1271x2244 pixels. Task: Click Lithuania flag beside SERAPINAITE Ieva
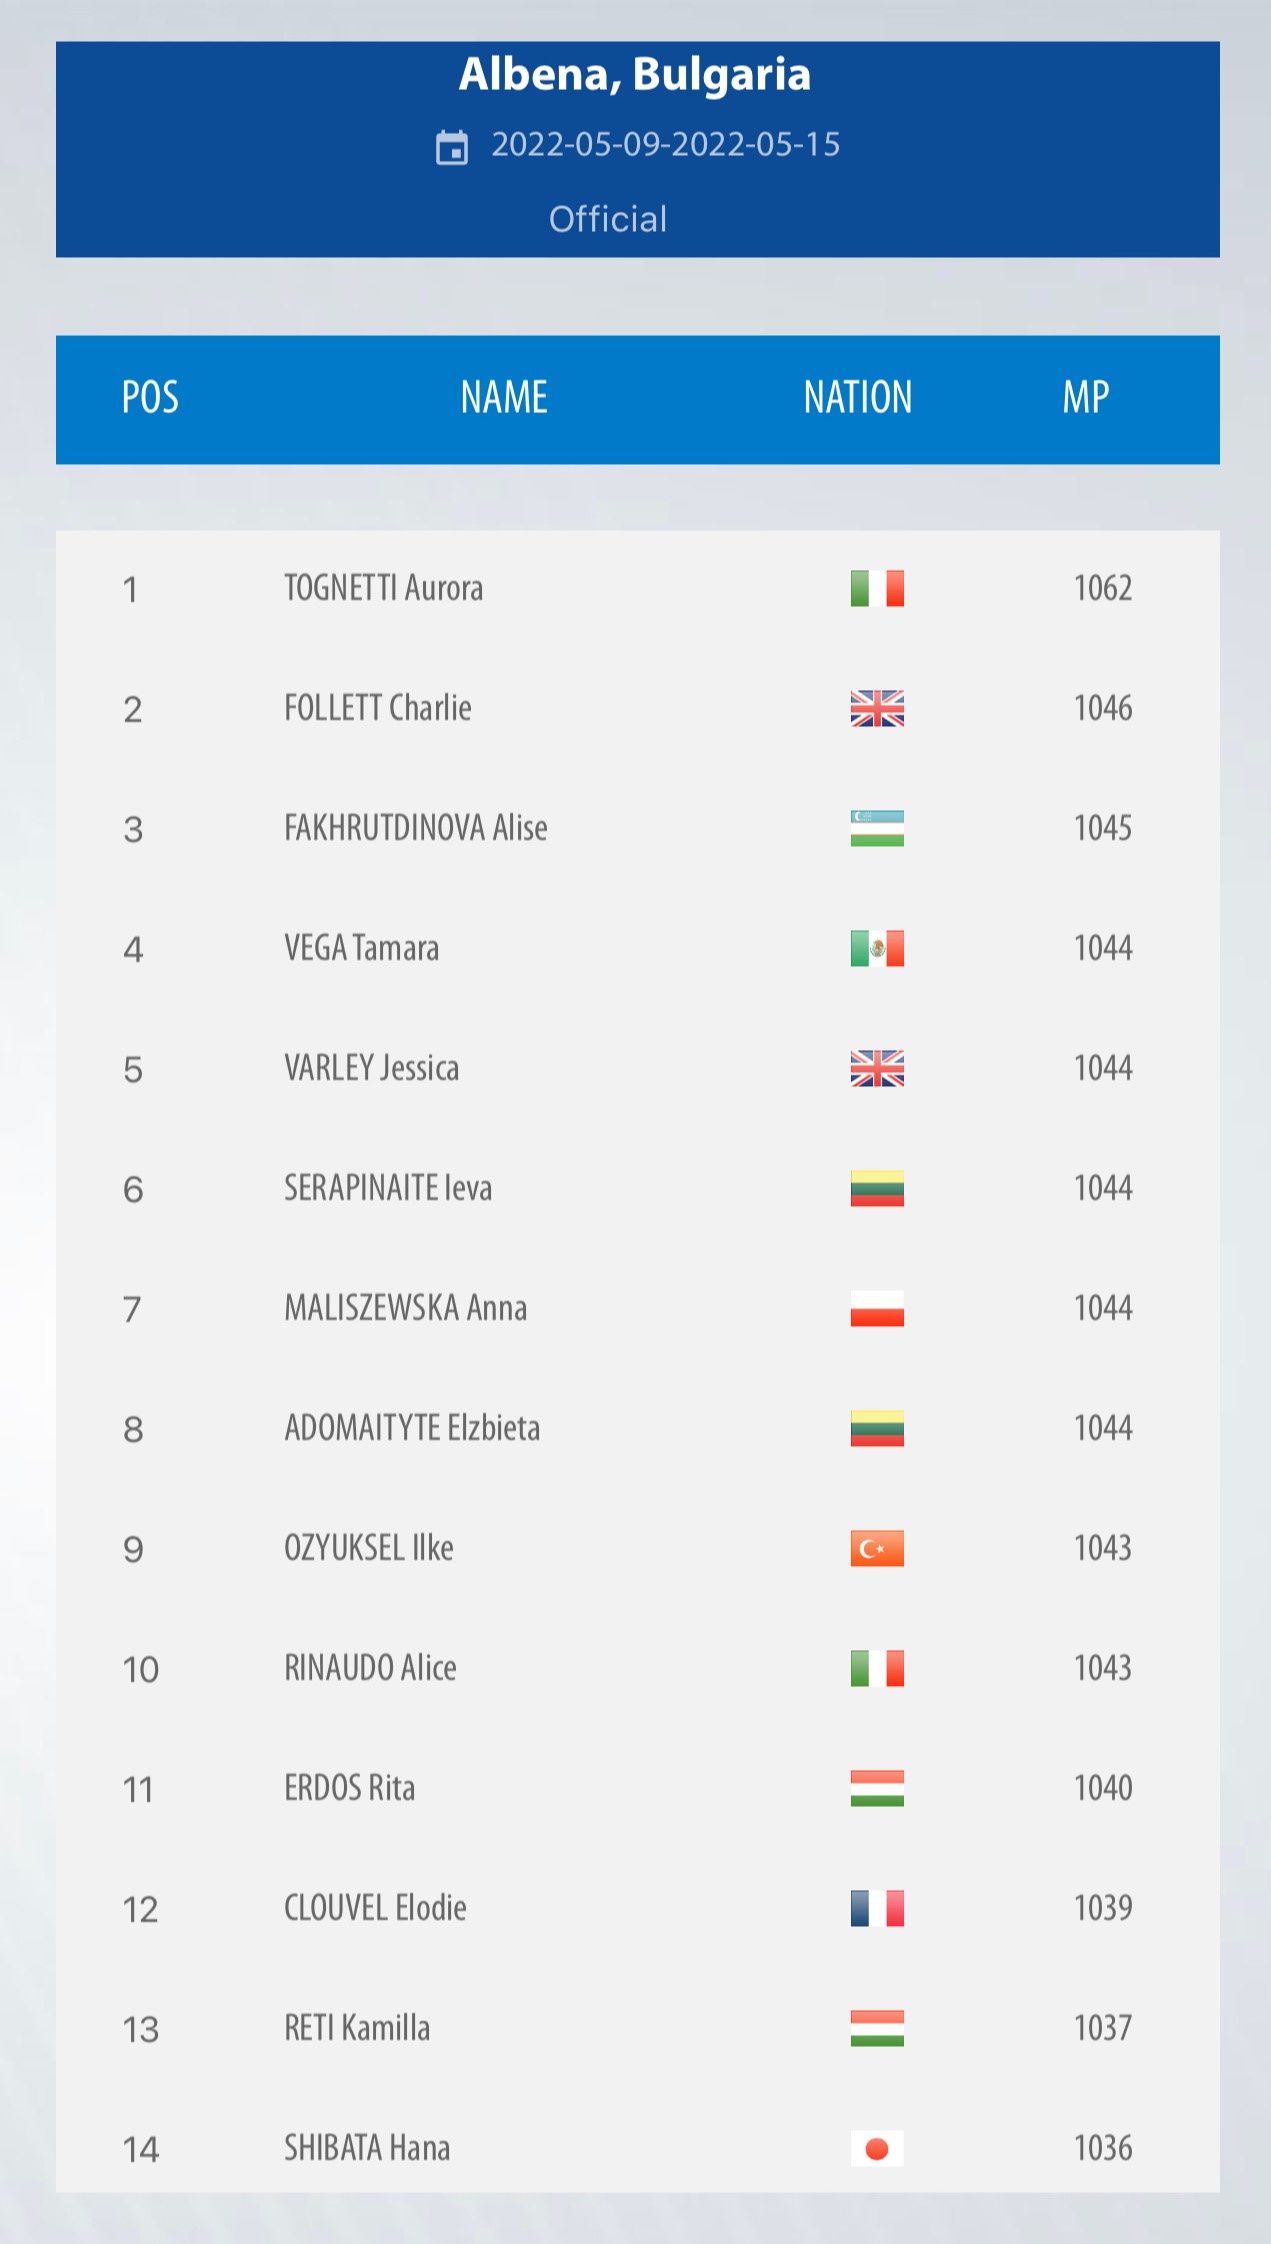tap(877, 1189)
